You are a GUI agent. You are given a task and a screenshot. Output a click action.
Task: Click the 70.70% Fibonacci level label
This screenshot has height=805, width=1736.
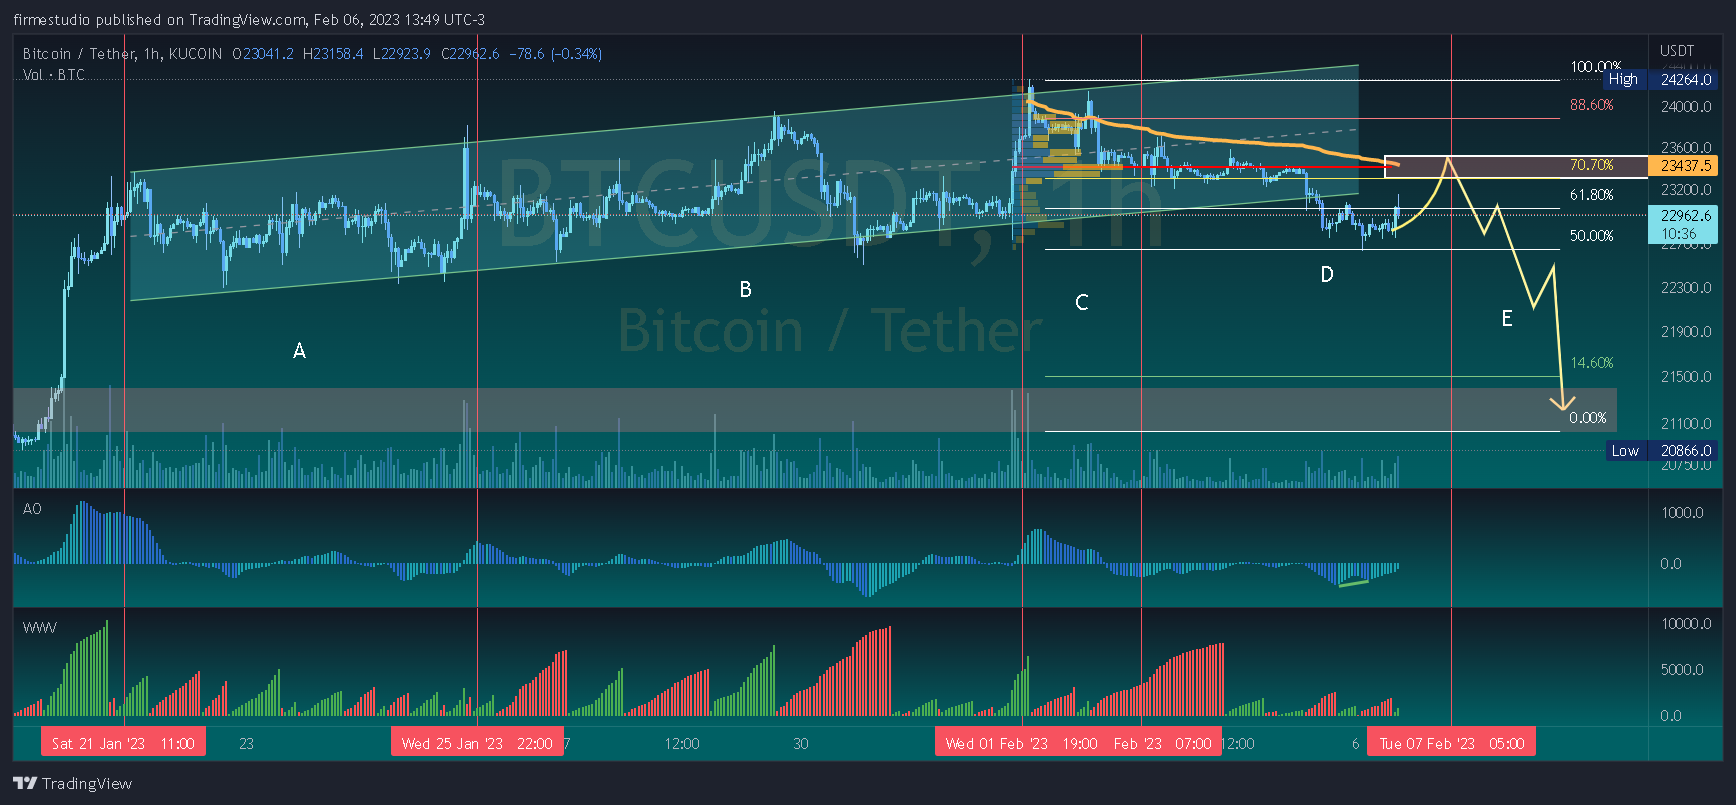point(1591,165)
